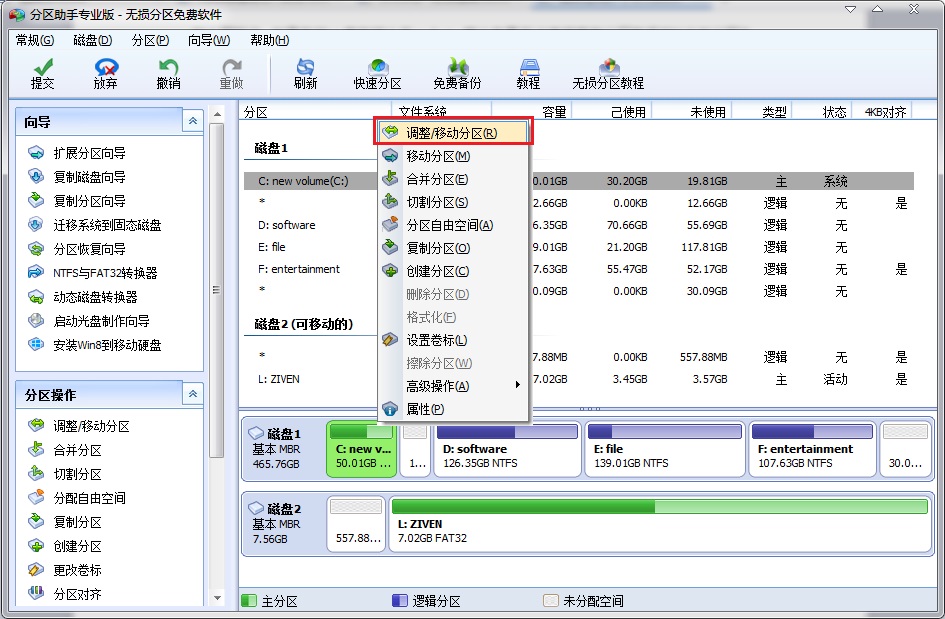Select L: ZIVEN FAT32 partition block
This screenshot has height=619, width=945.
(660, 524)
